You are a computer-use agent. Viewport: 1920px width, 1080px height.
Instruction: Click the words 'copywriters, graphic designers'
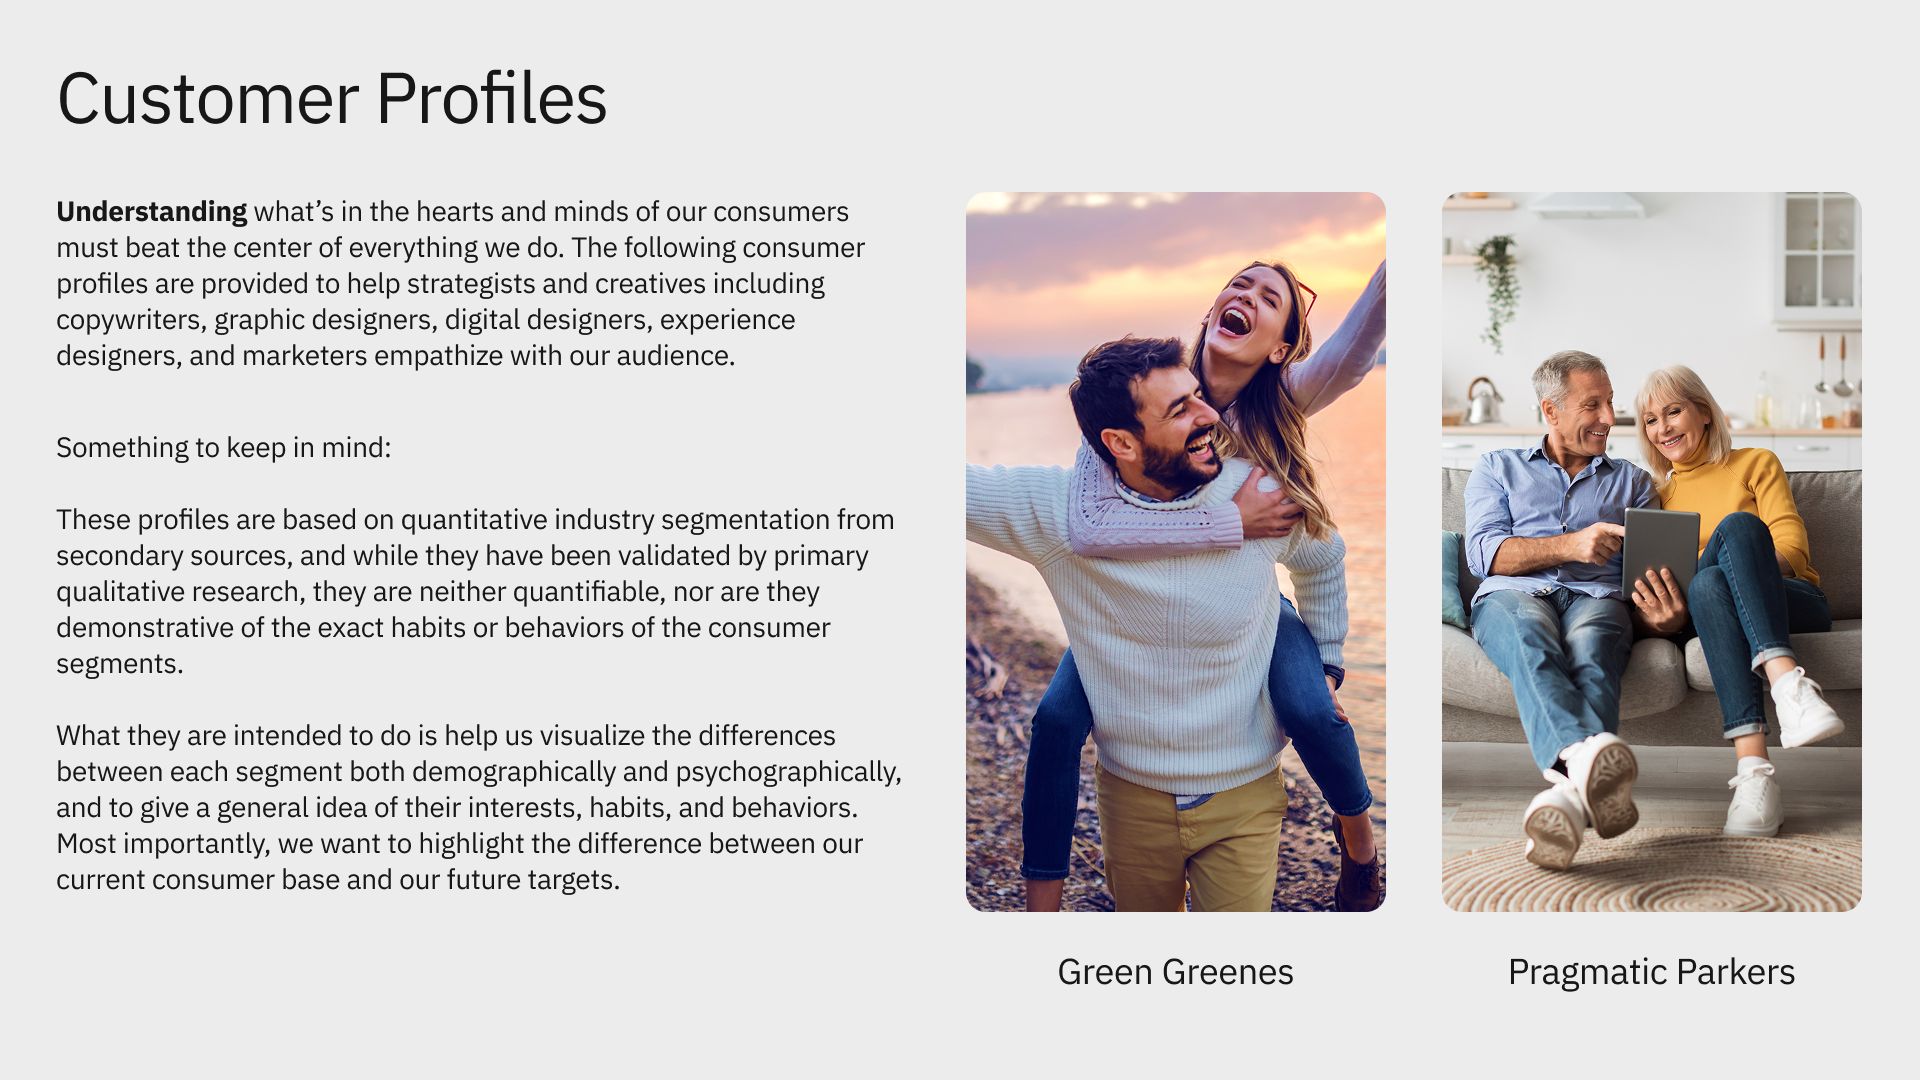point(246,320)
